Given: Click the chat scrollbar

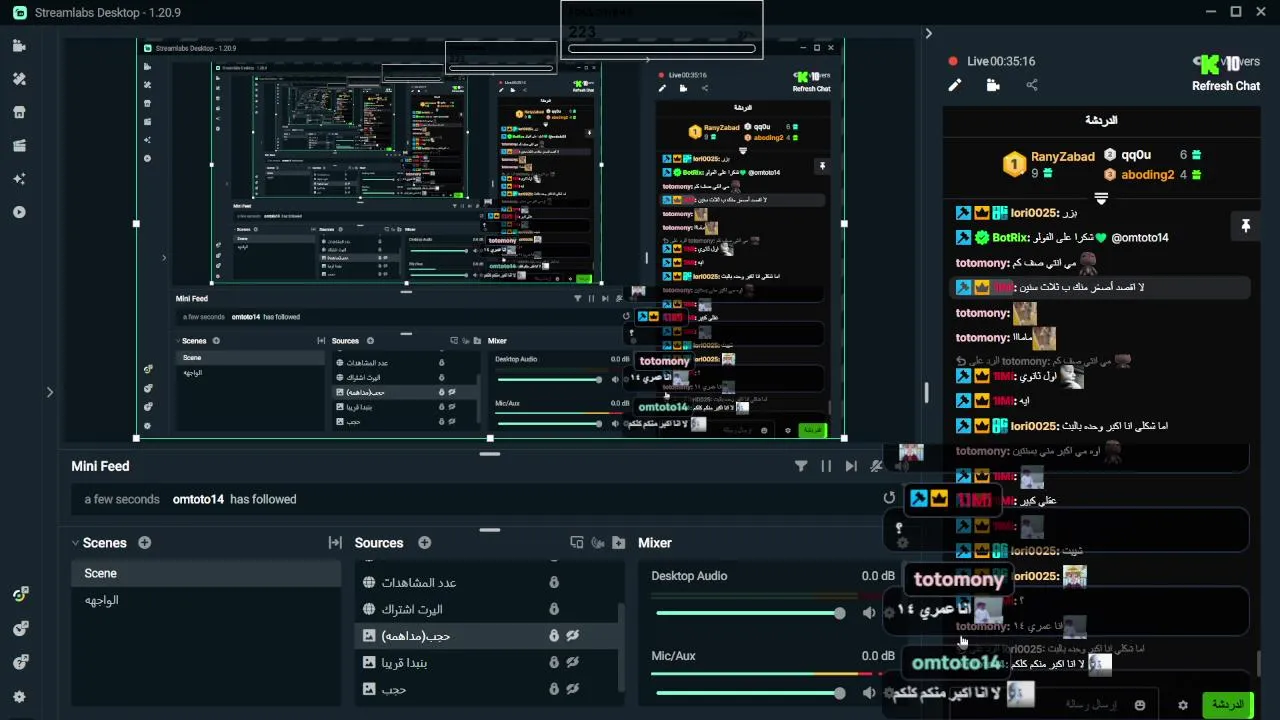Looking at the screenshot, I should coord(1258,663).
